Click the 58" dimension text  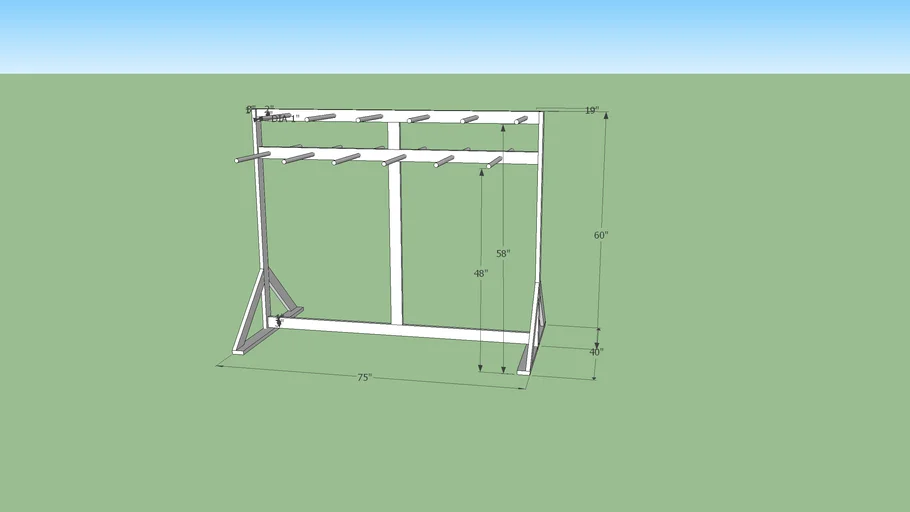[x=503, y=254]
